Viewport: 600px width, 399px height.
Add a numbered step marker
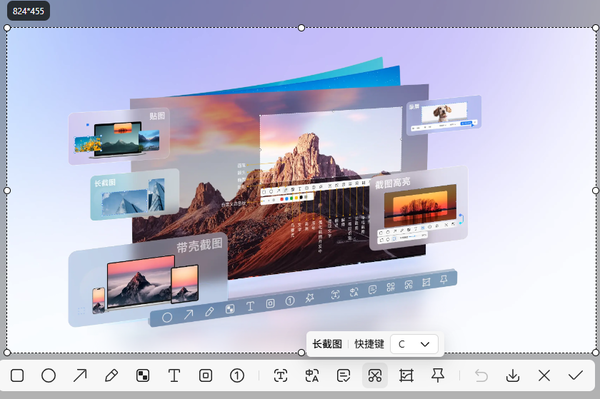(237, 375)
